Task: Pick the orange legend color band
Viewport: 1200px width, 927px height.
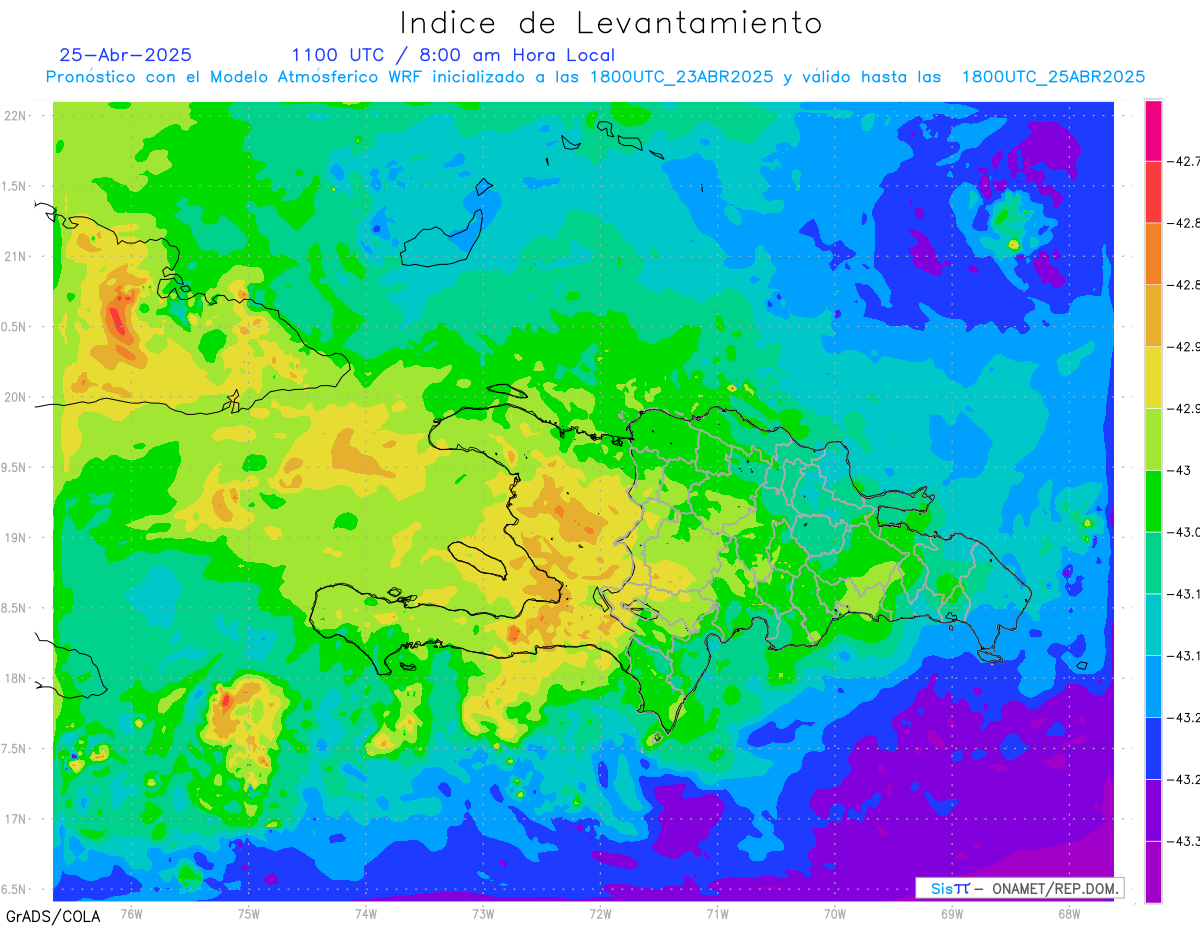Action: tap(1153, 253)
